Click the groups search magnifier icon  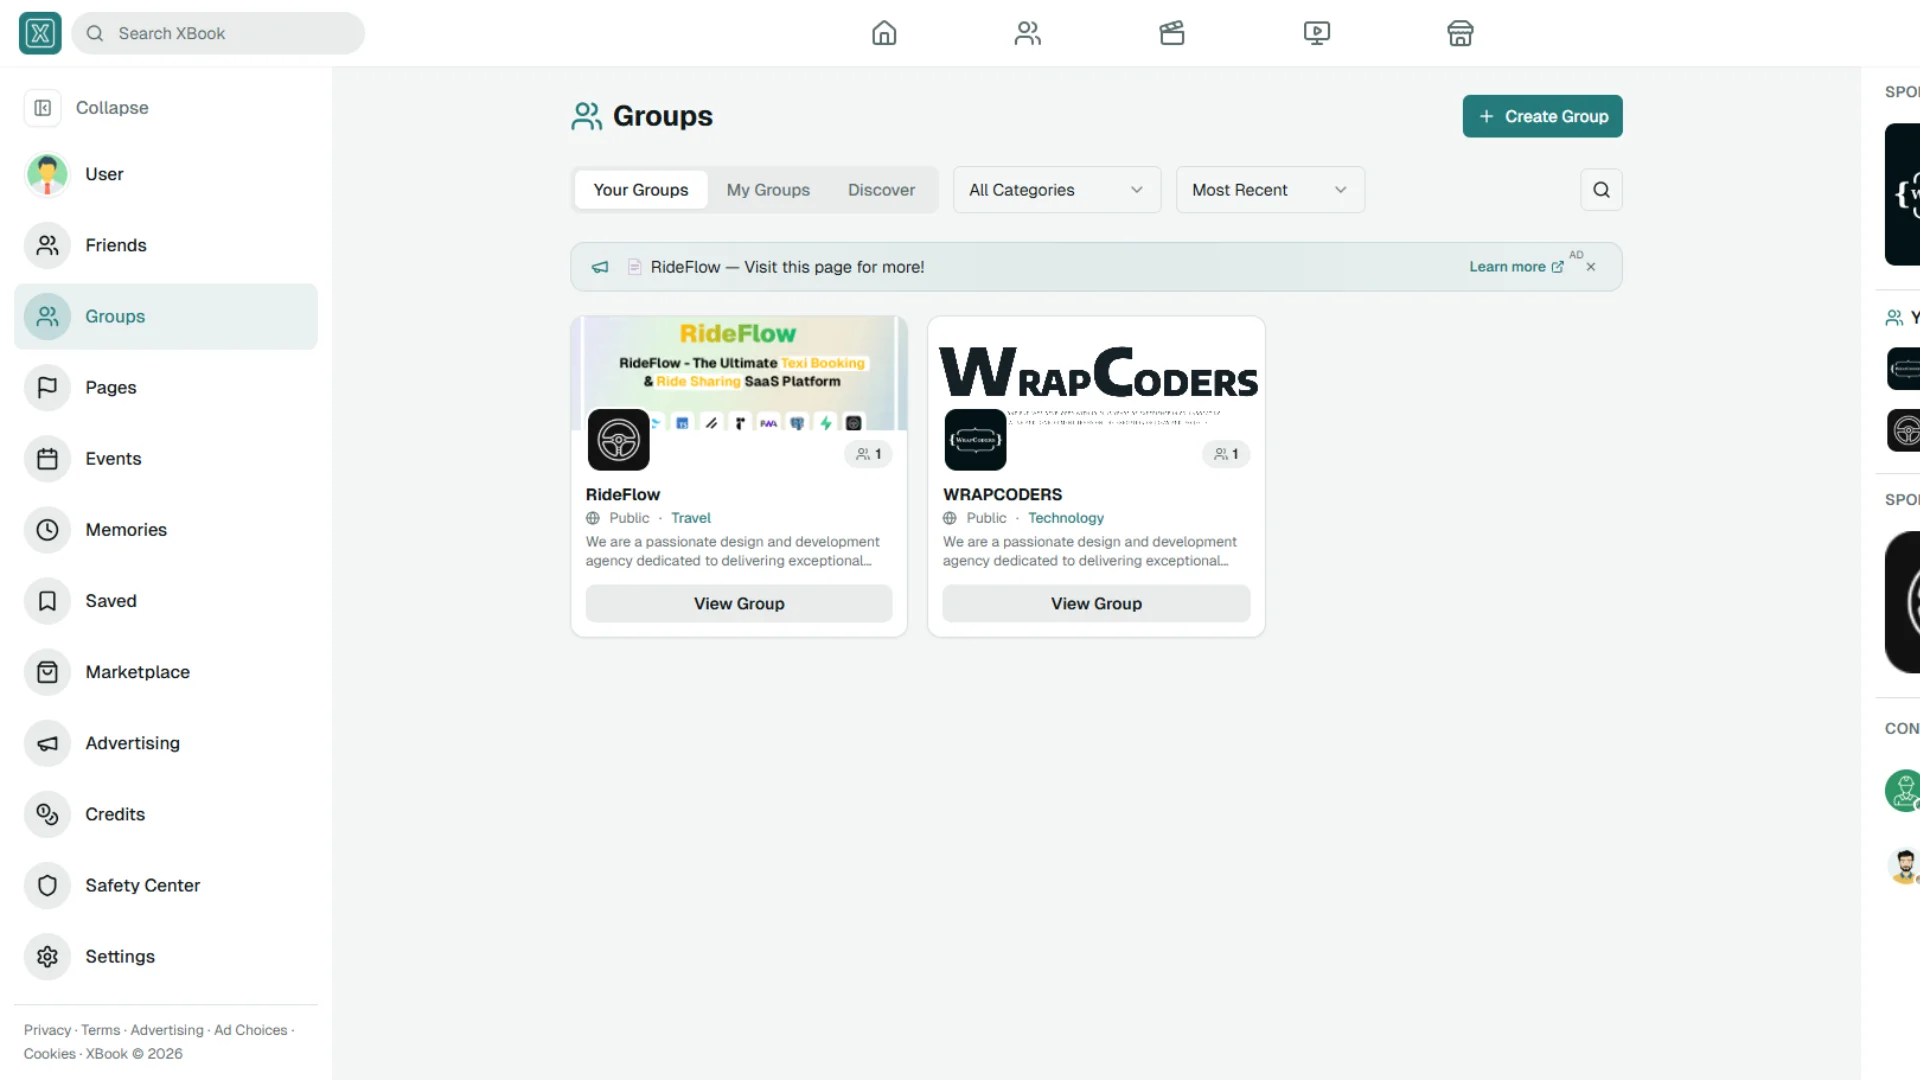point(1601,190)
